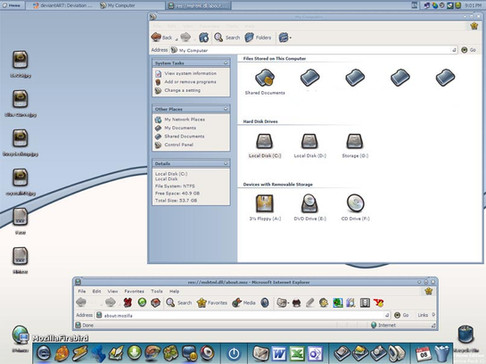Select the CD Drive (F:) icon

pos(355,203)
